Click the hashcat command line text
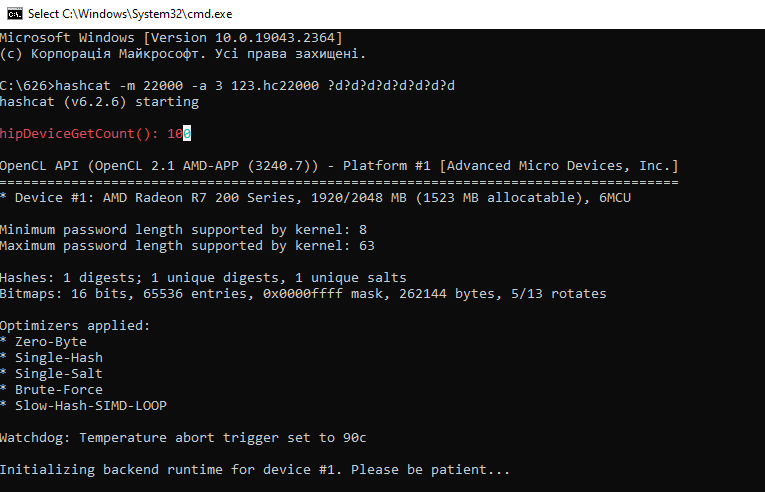This screenshot has height=492, width=765. [227, 86]
